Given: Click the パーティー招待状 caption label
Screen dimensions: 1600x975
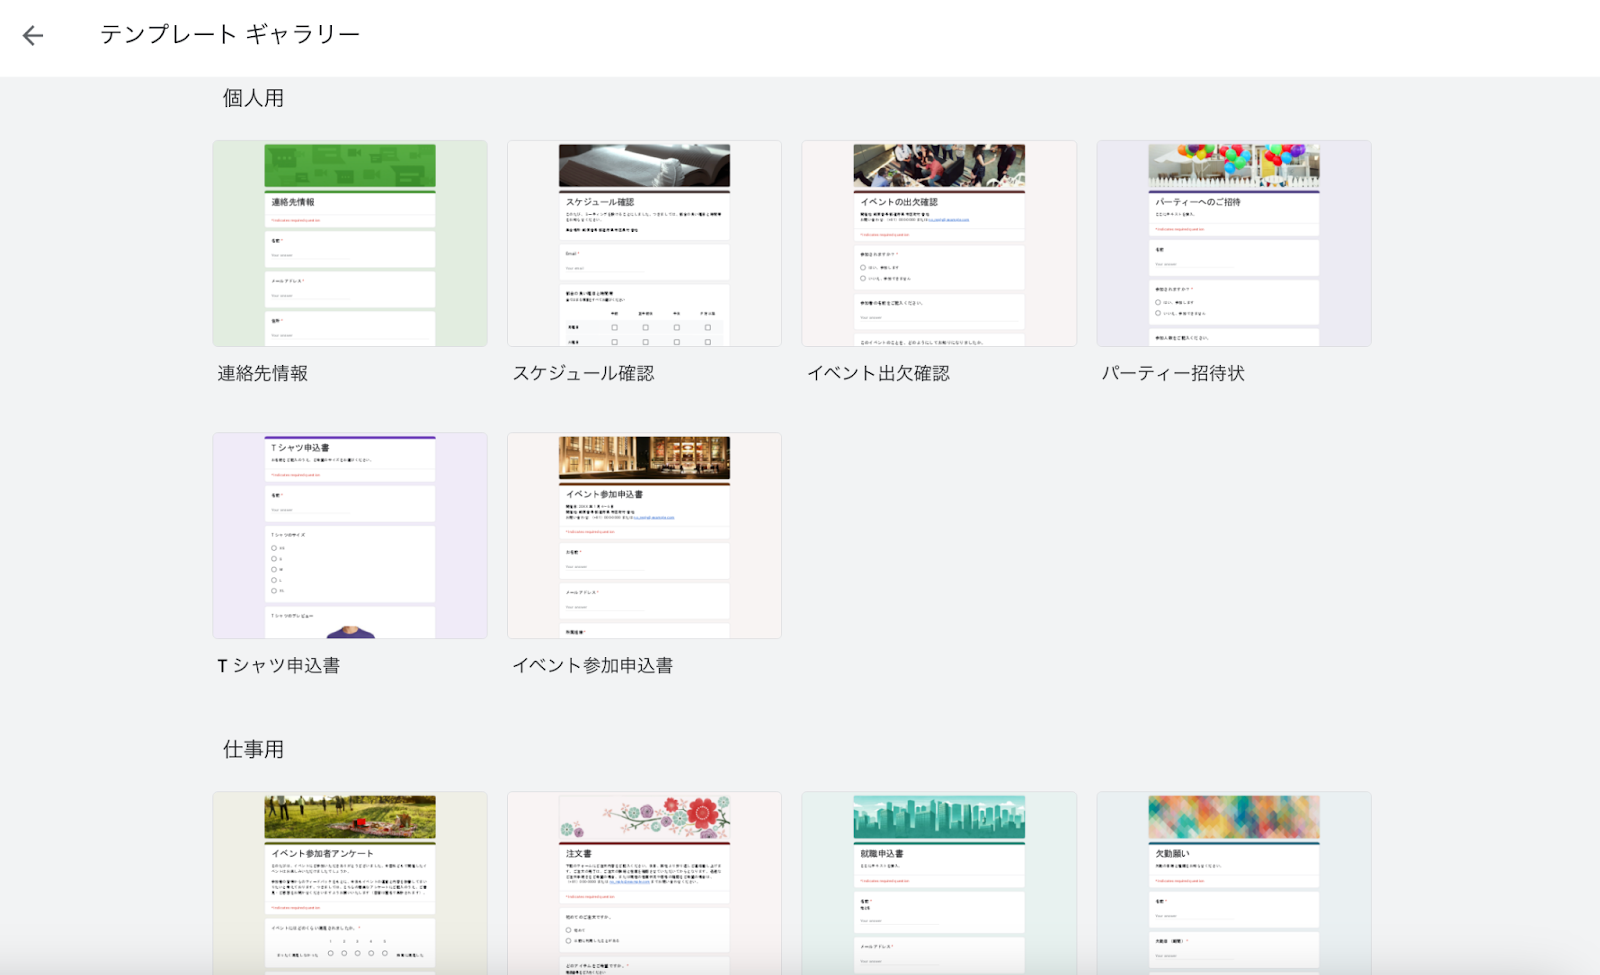Looking at the screenshot, I should pyautogui.click(x=1173, y=374).
